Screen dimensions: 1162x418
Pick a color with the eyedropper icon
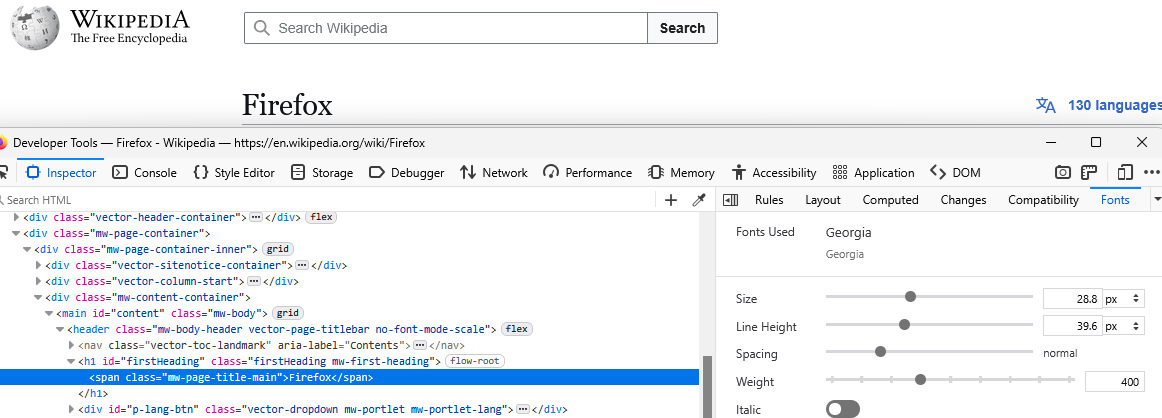coord(697,200)
